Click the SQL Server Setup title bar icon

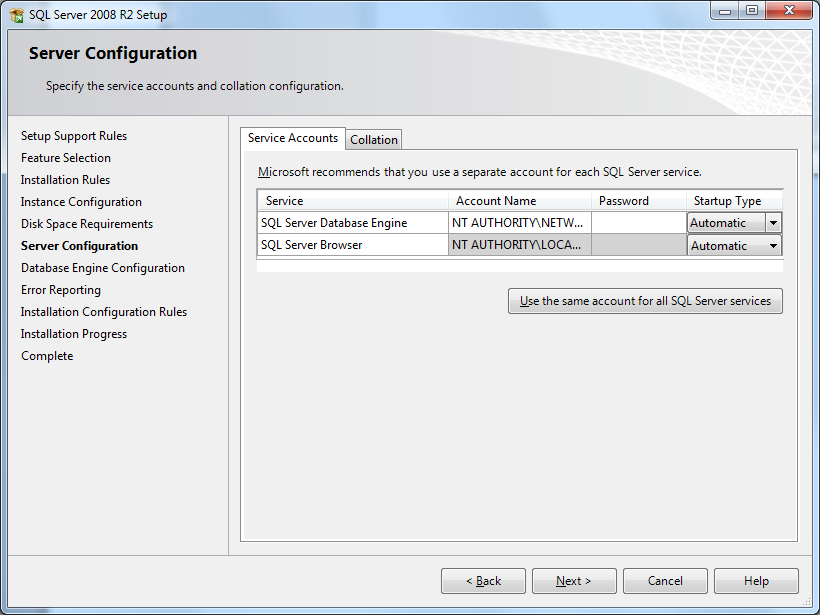click(16, 15)
